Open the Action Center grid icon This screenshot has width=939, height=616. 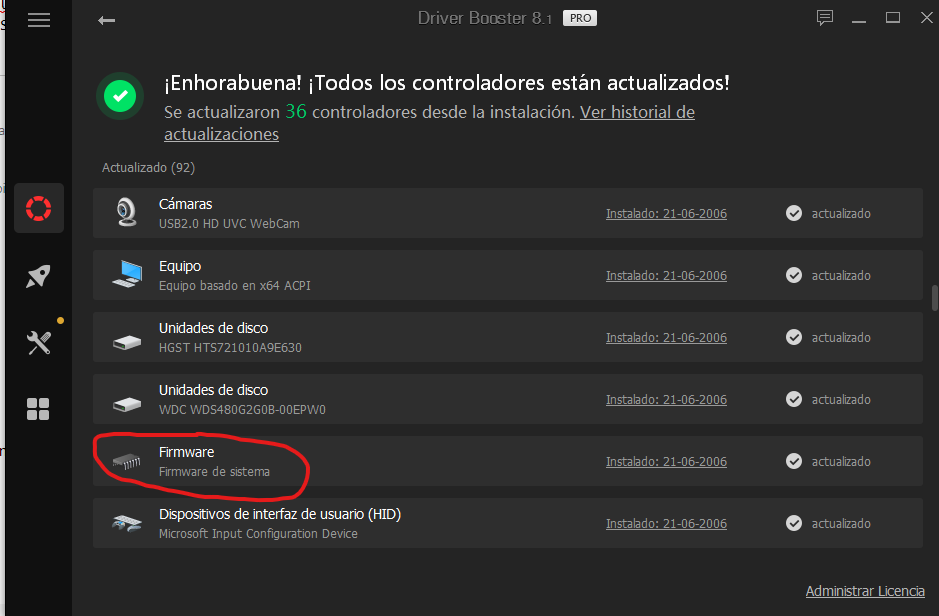[38, 409]
